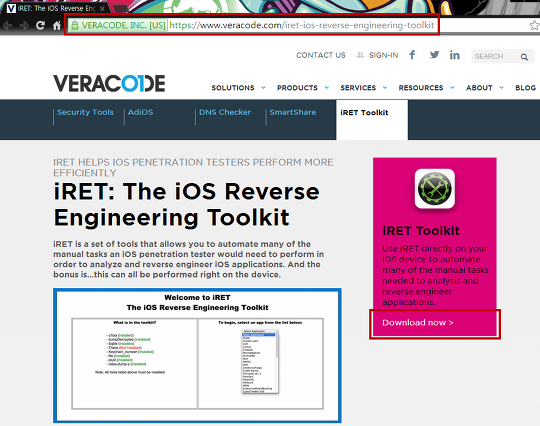Click the browser forward arrow

[x=24, y=25]
